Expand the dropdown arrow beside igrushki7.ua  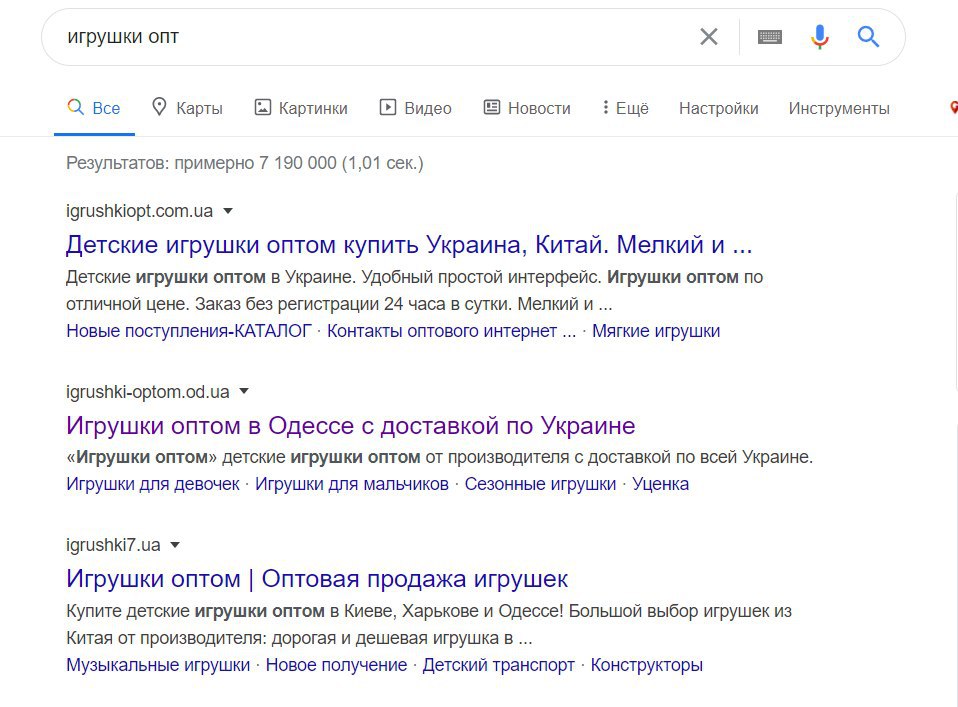(x=175, y=545)
